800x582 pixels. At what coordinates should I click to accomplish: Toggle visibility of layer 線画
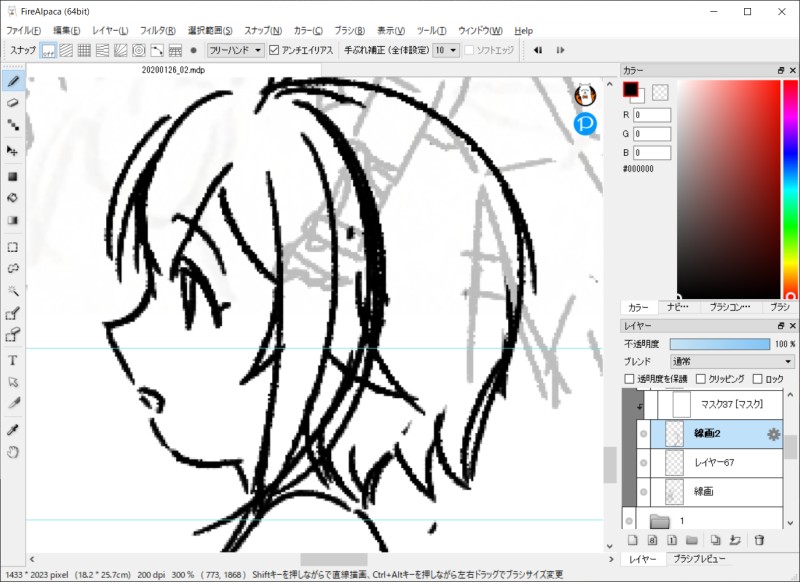coord(643,492)
